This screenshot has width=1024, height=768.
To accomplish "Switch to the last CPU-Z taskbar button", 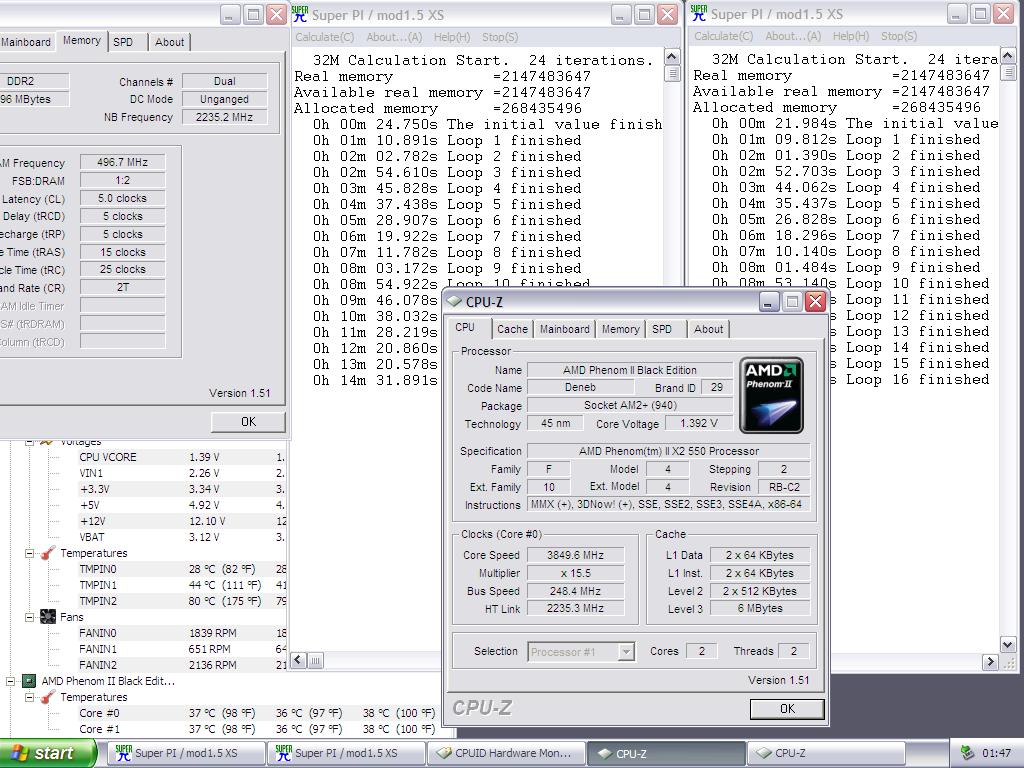I will tap(825, 753).
